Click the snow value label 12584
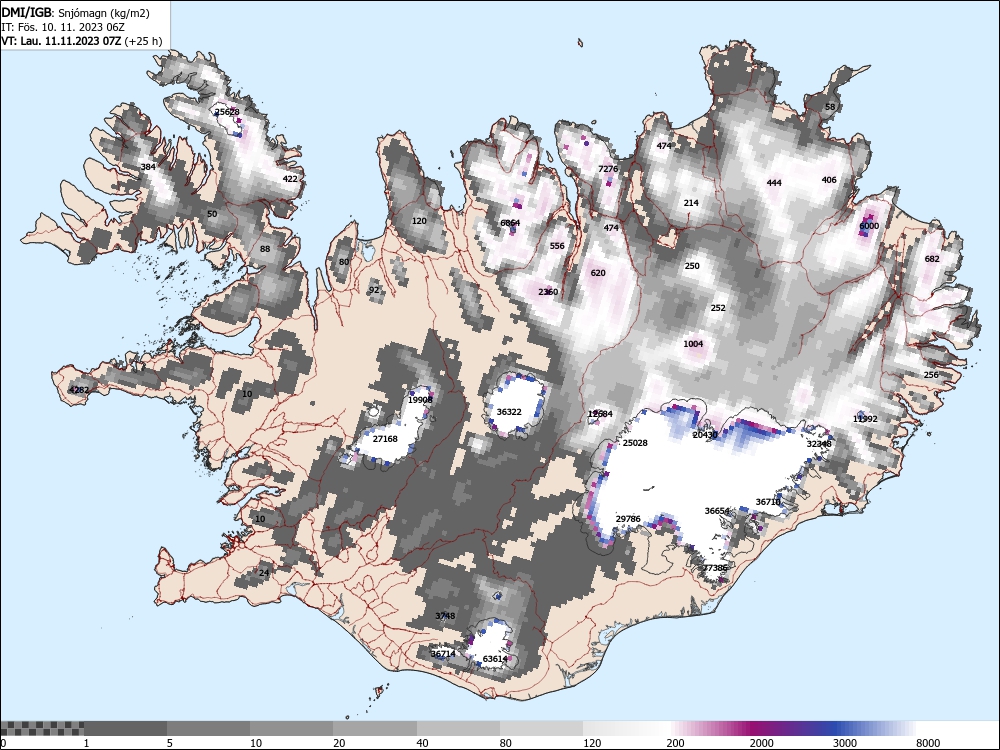Image resolution: width=1000 pixels, height=750 pixels. (x=600, y=414)
